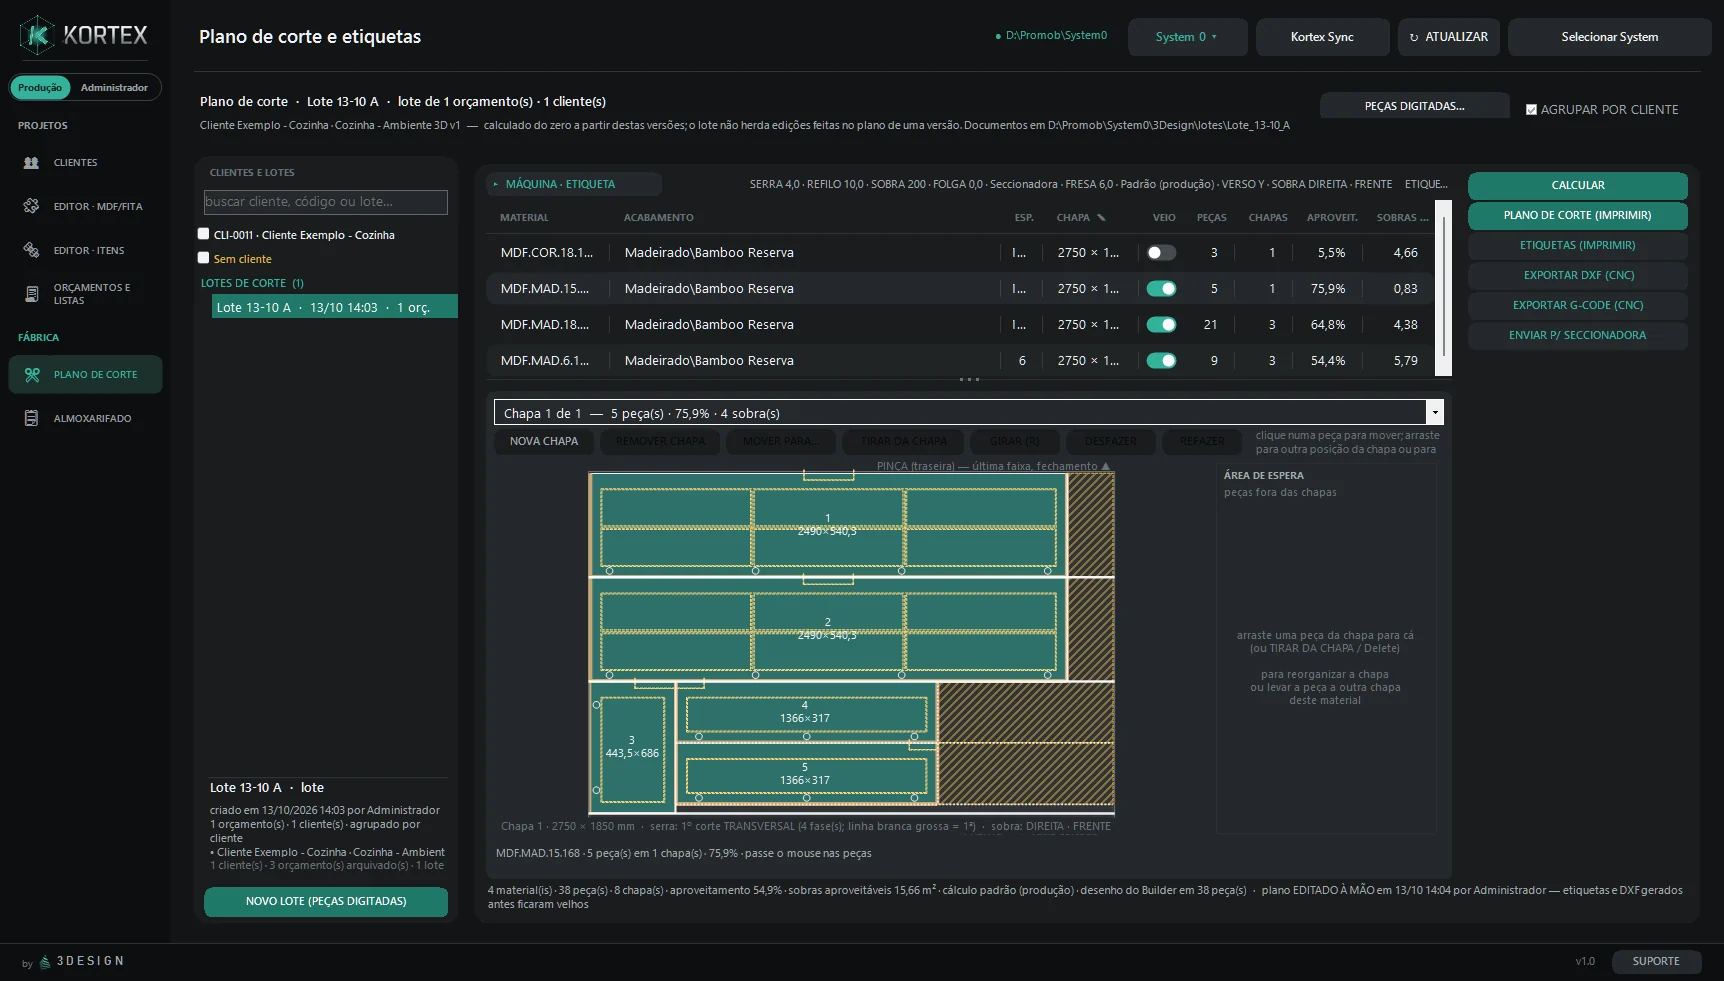Screen dimensions: 1724x981
Task: Click Etiquetas (Imprimir) button
Action: (x=1577, y=245)
